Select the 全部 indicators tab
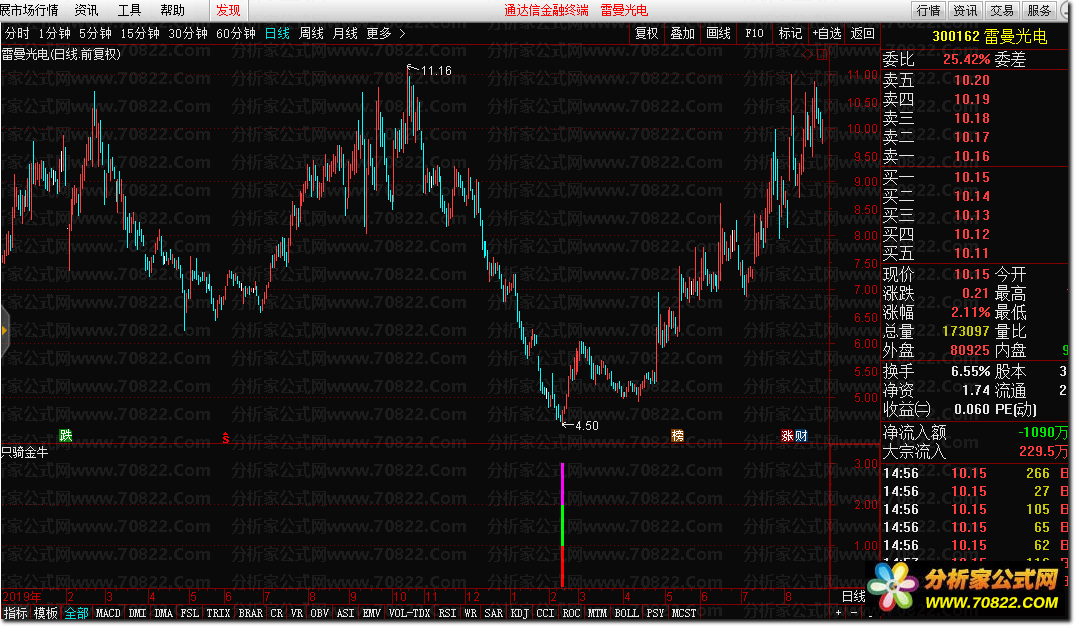The image size is (1077, 627). pyautogui.click(x=76, y=613)
